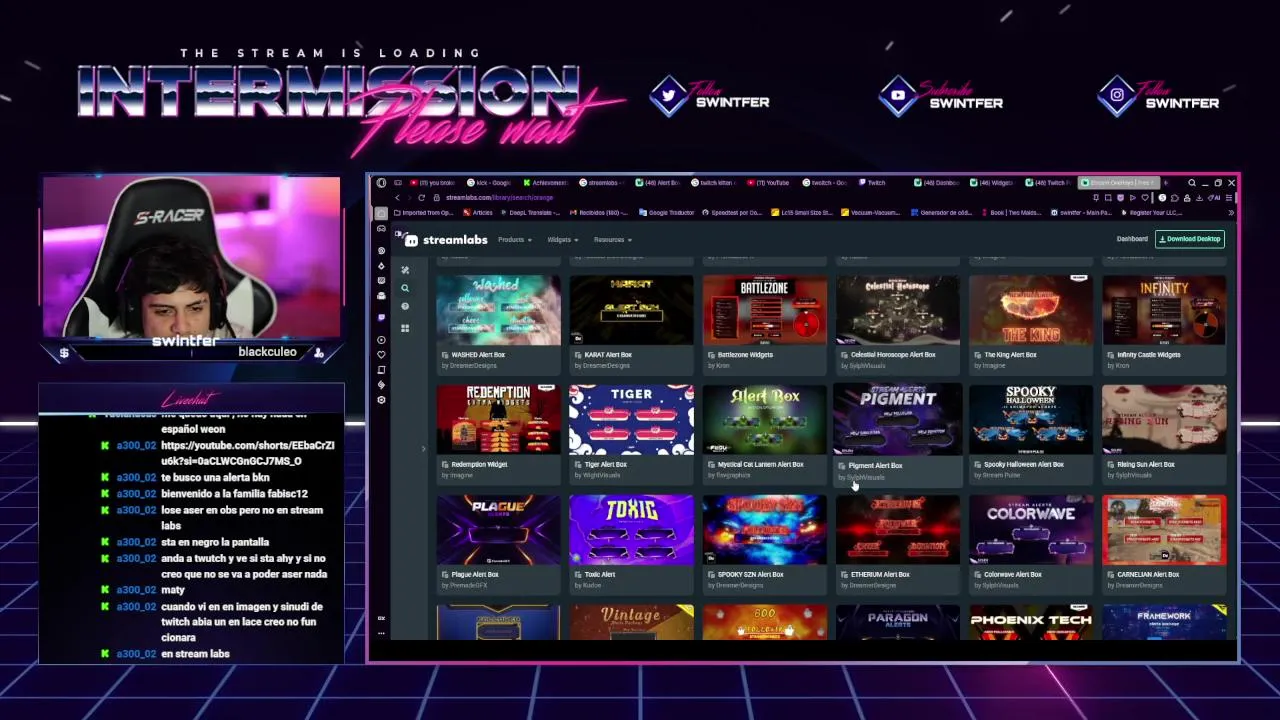The height and width of the screenshot is (720, 1280).
Task: Open the ETHERIUM Alert Box thumbnail
Action: point(898,530)
